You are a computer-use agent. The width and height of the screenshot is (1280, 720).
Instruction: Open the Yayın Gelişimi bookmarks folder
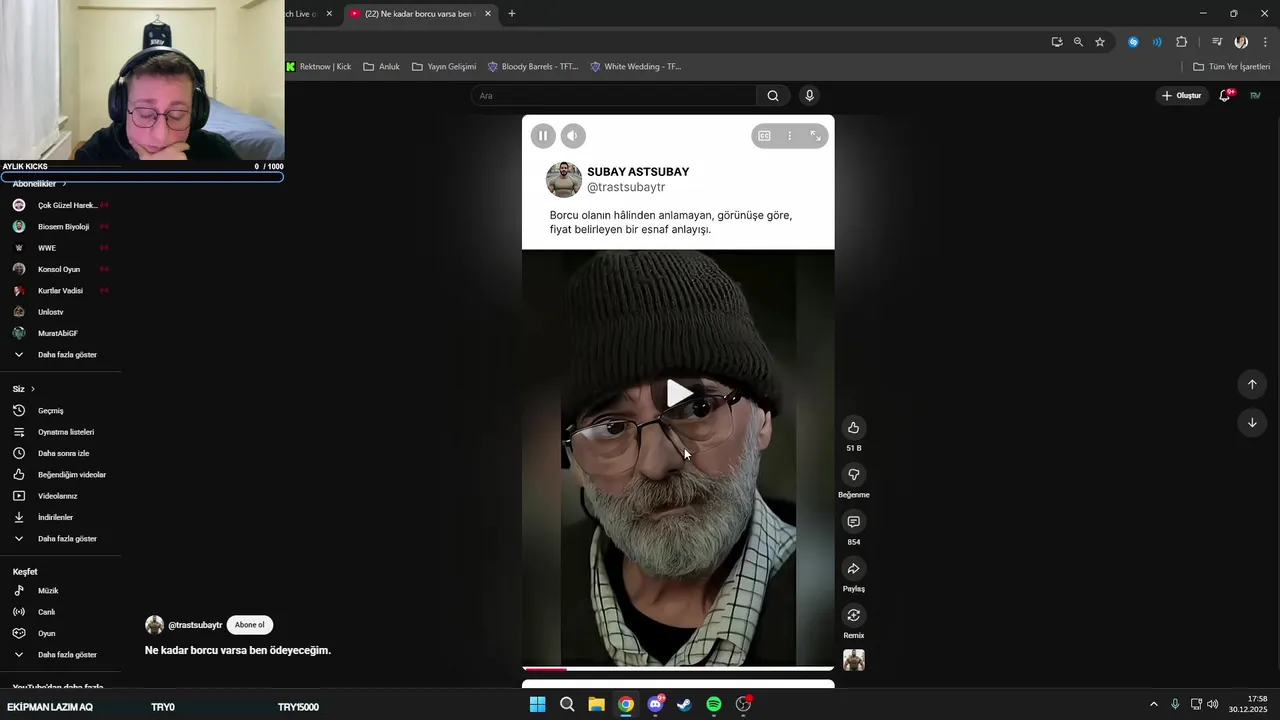click(444, 67)
